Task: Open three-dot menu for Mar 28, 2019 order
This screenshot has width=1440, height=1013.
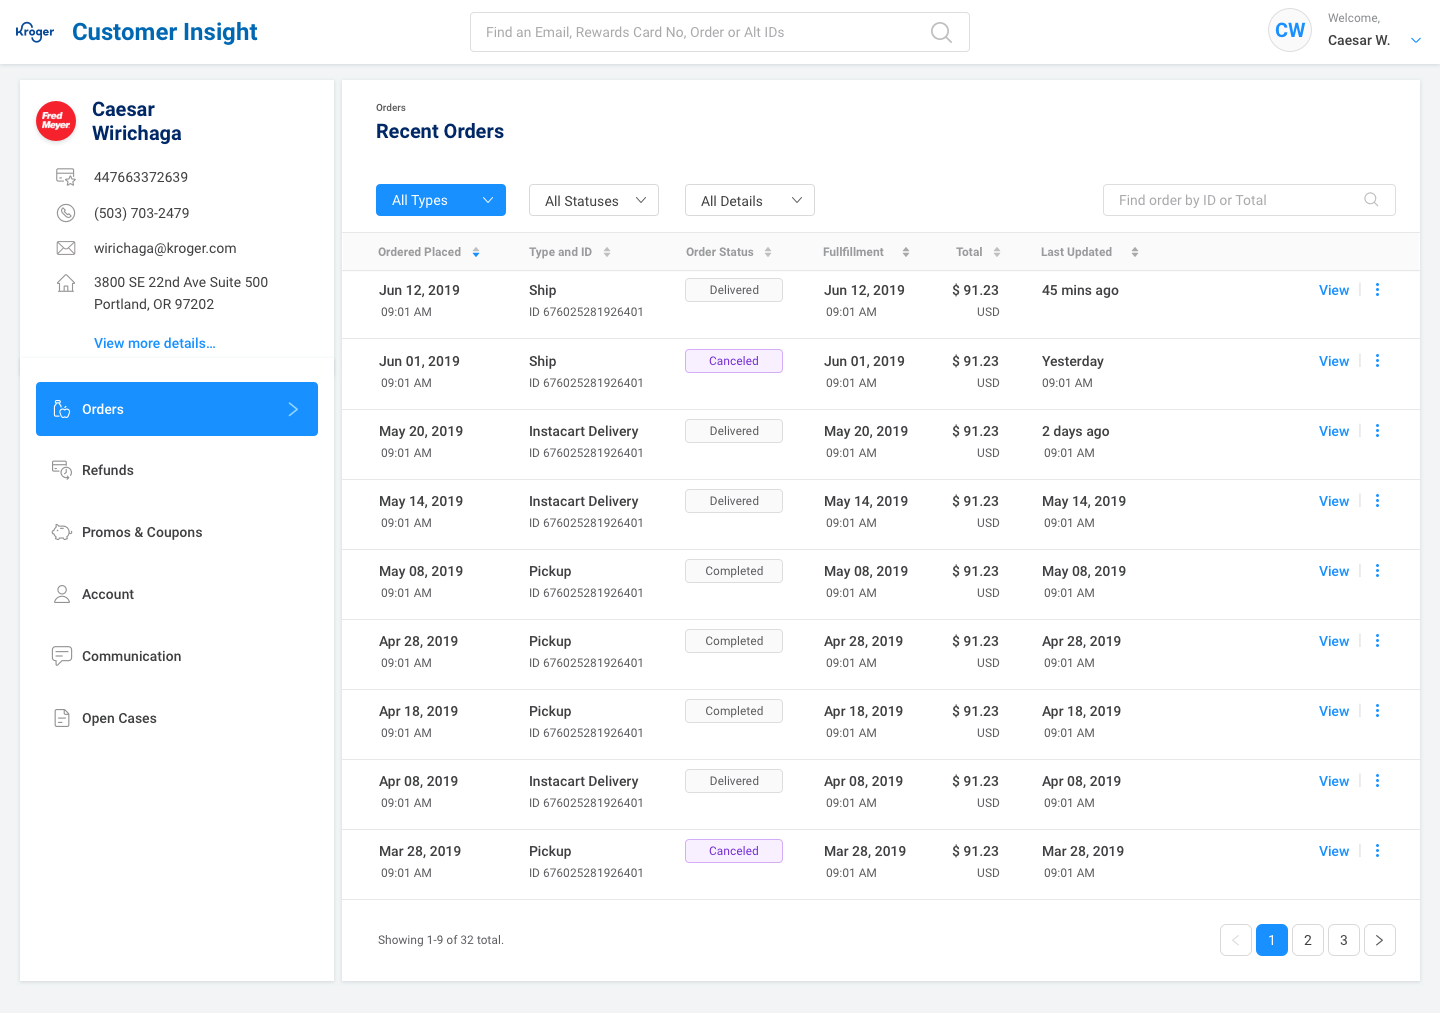Action: click(x=1377, y=851)
